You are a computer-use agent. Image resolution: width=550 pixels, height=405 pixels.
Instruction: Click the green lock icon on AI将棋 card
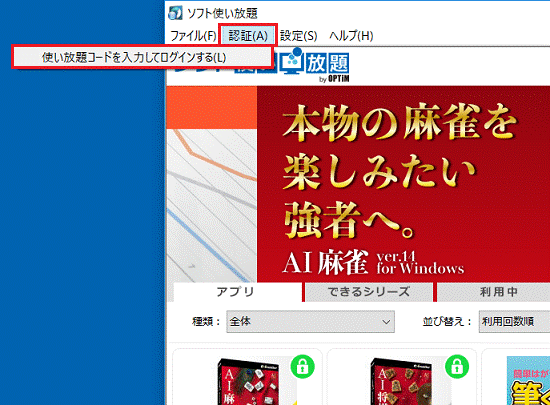pyautogui.click(x=457, y=366)
